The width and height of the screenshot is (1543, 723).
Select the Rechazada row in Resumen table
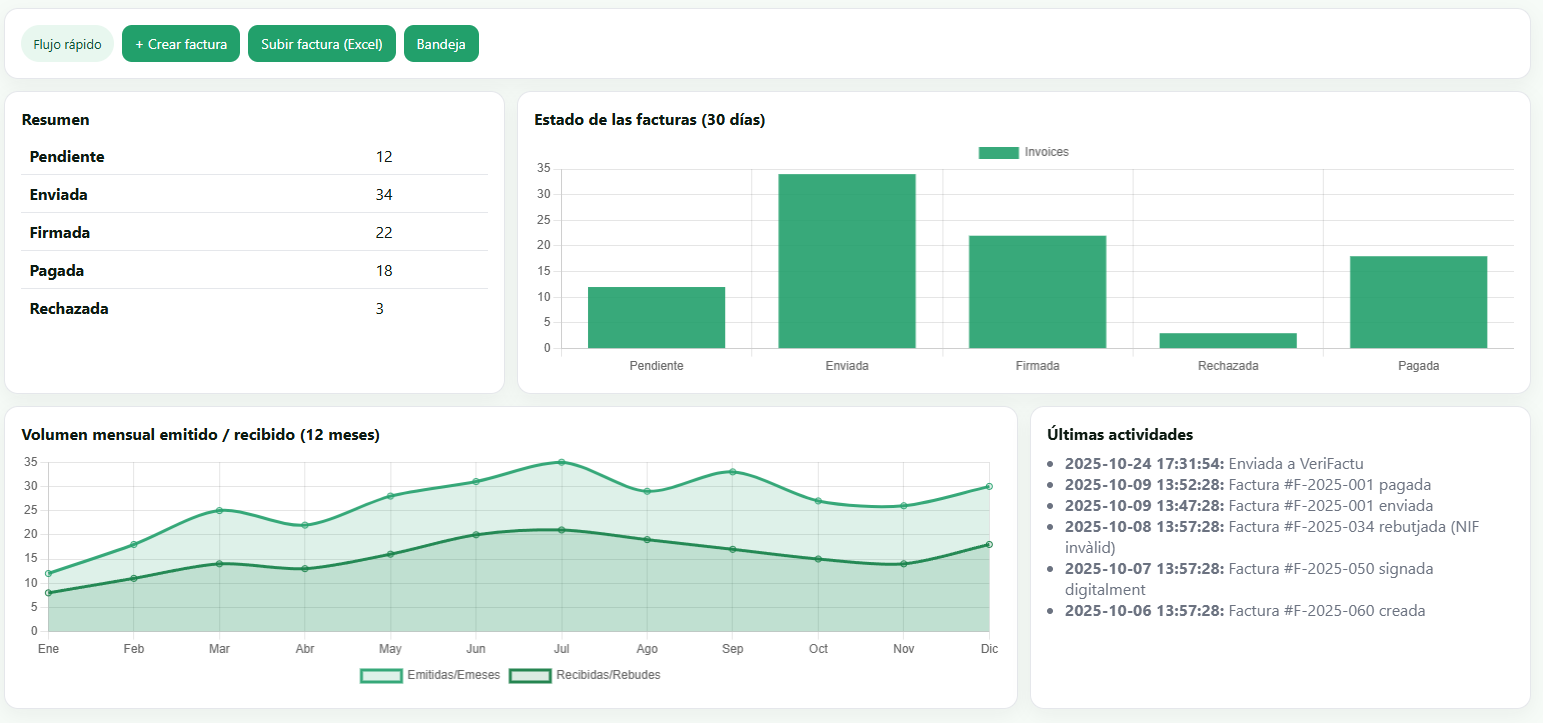point(254,309)
